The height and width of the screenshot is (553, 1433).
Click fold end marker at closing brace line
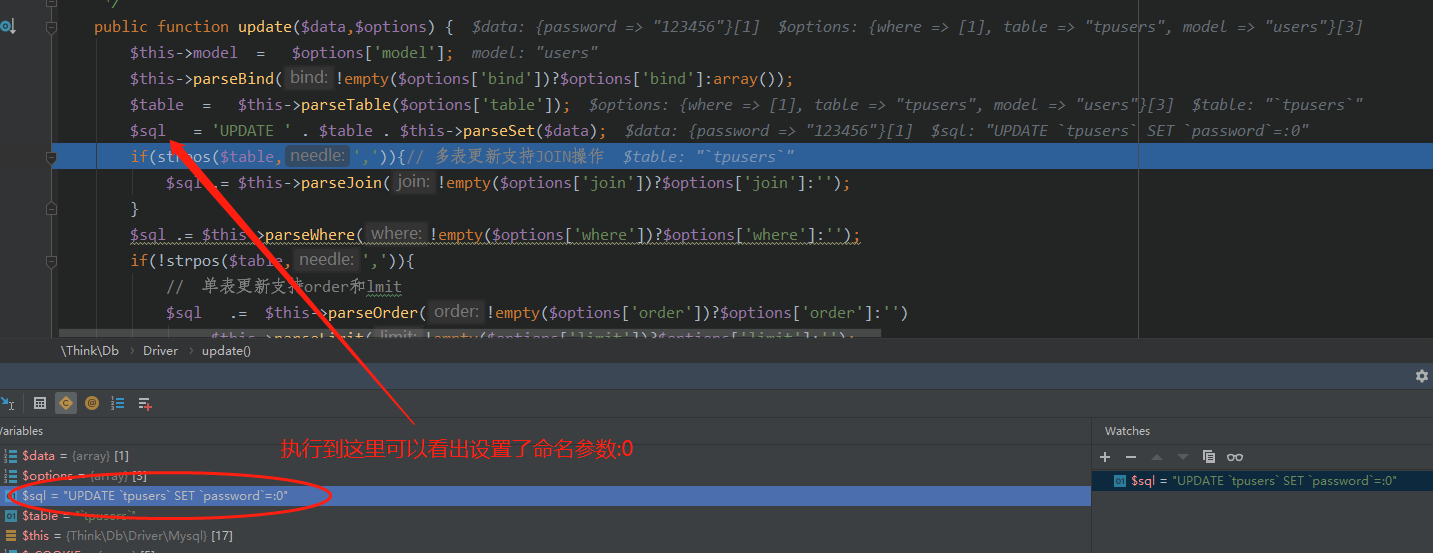coord(52,208)
